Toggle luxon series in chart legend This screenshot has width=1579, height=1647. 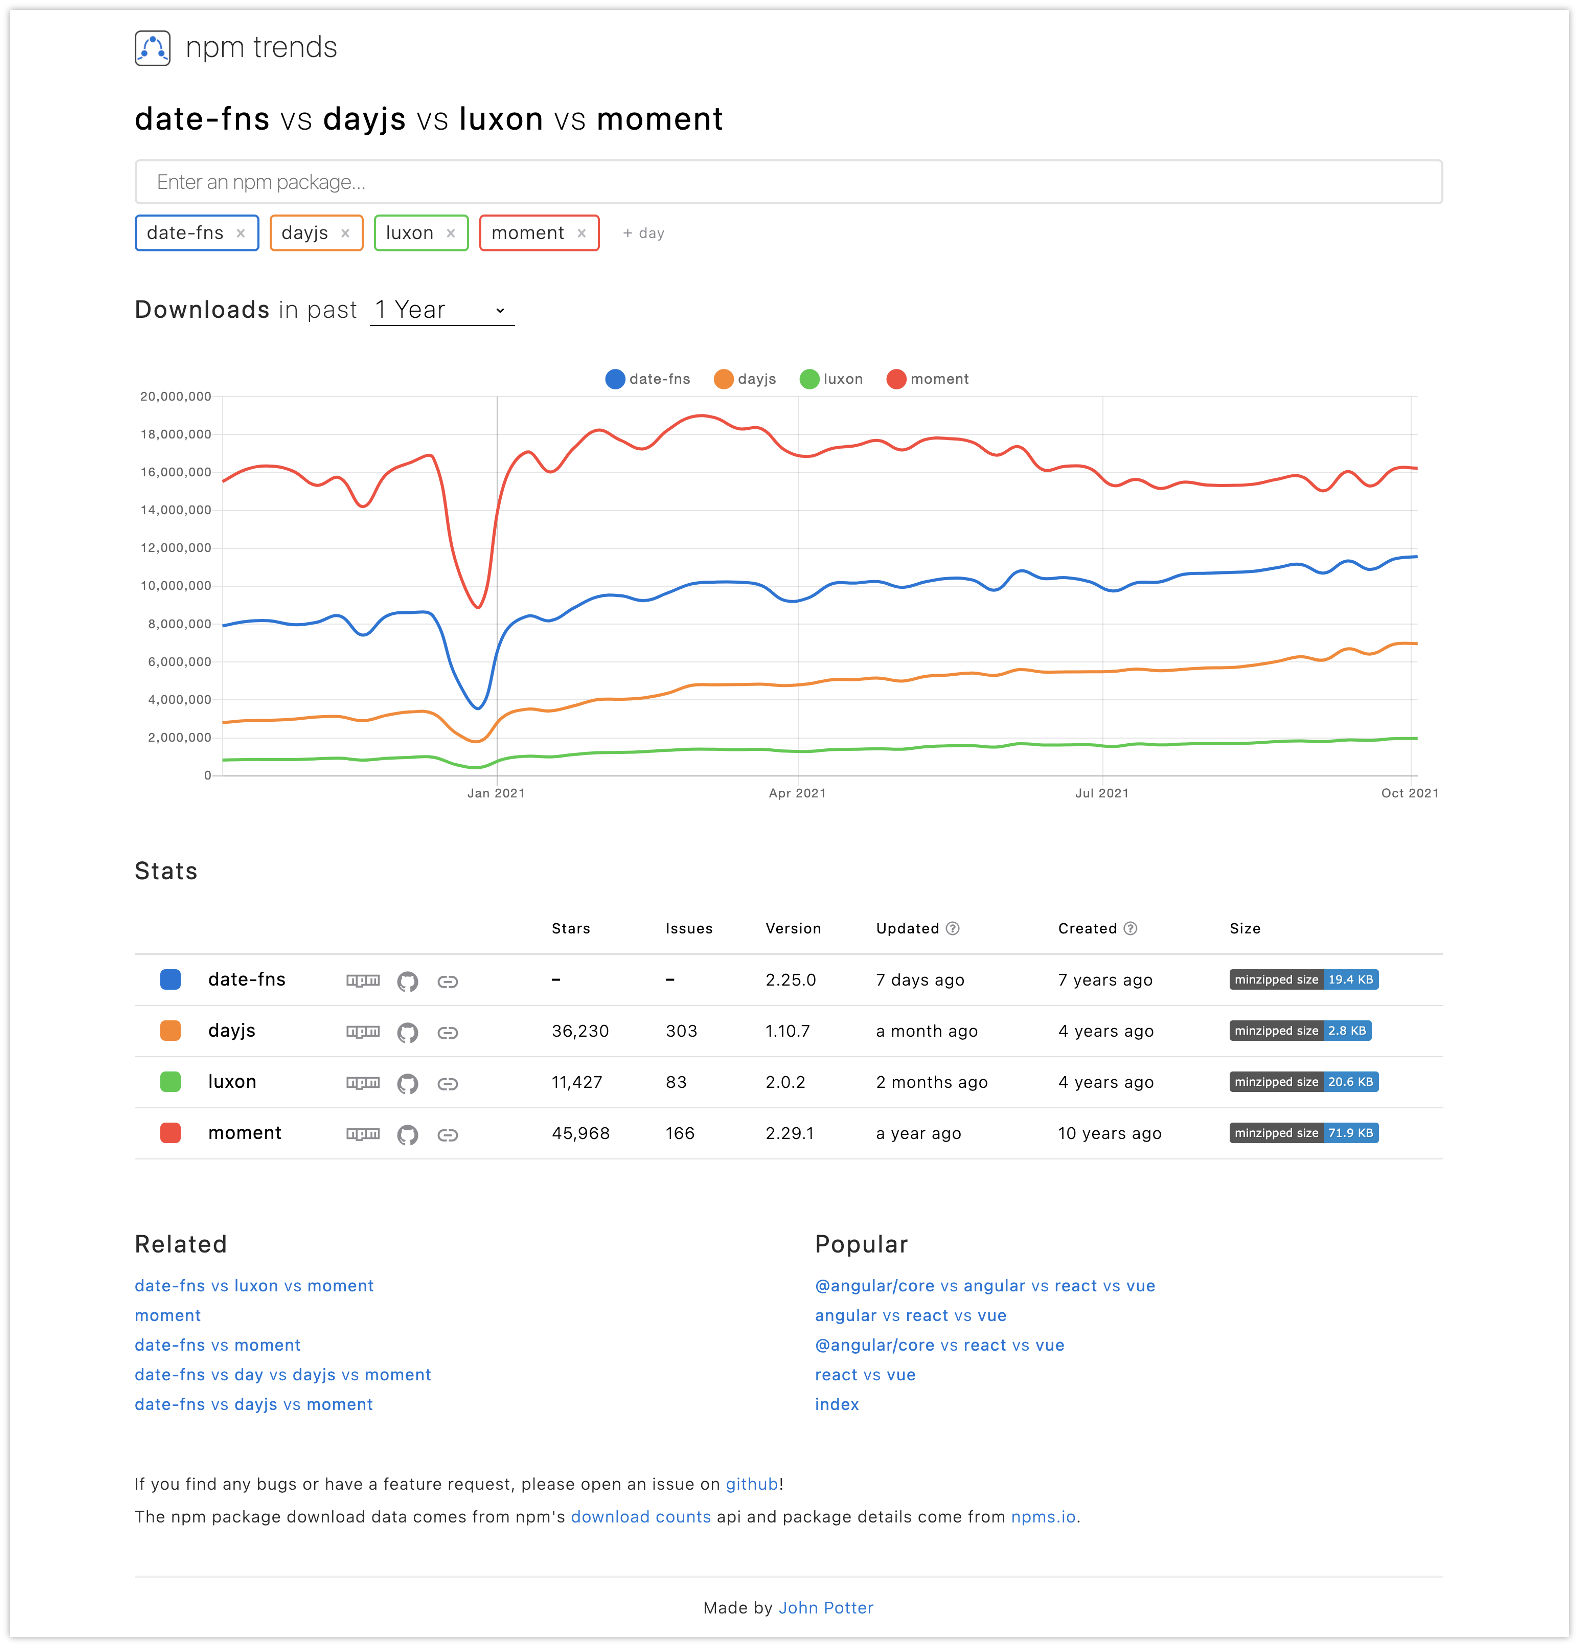point(831,379)
